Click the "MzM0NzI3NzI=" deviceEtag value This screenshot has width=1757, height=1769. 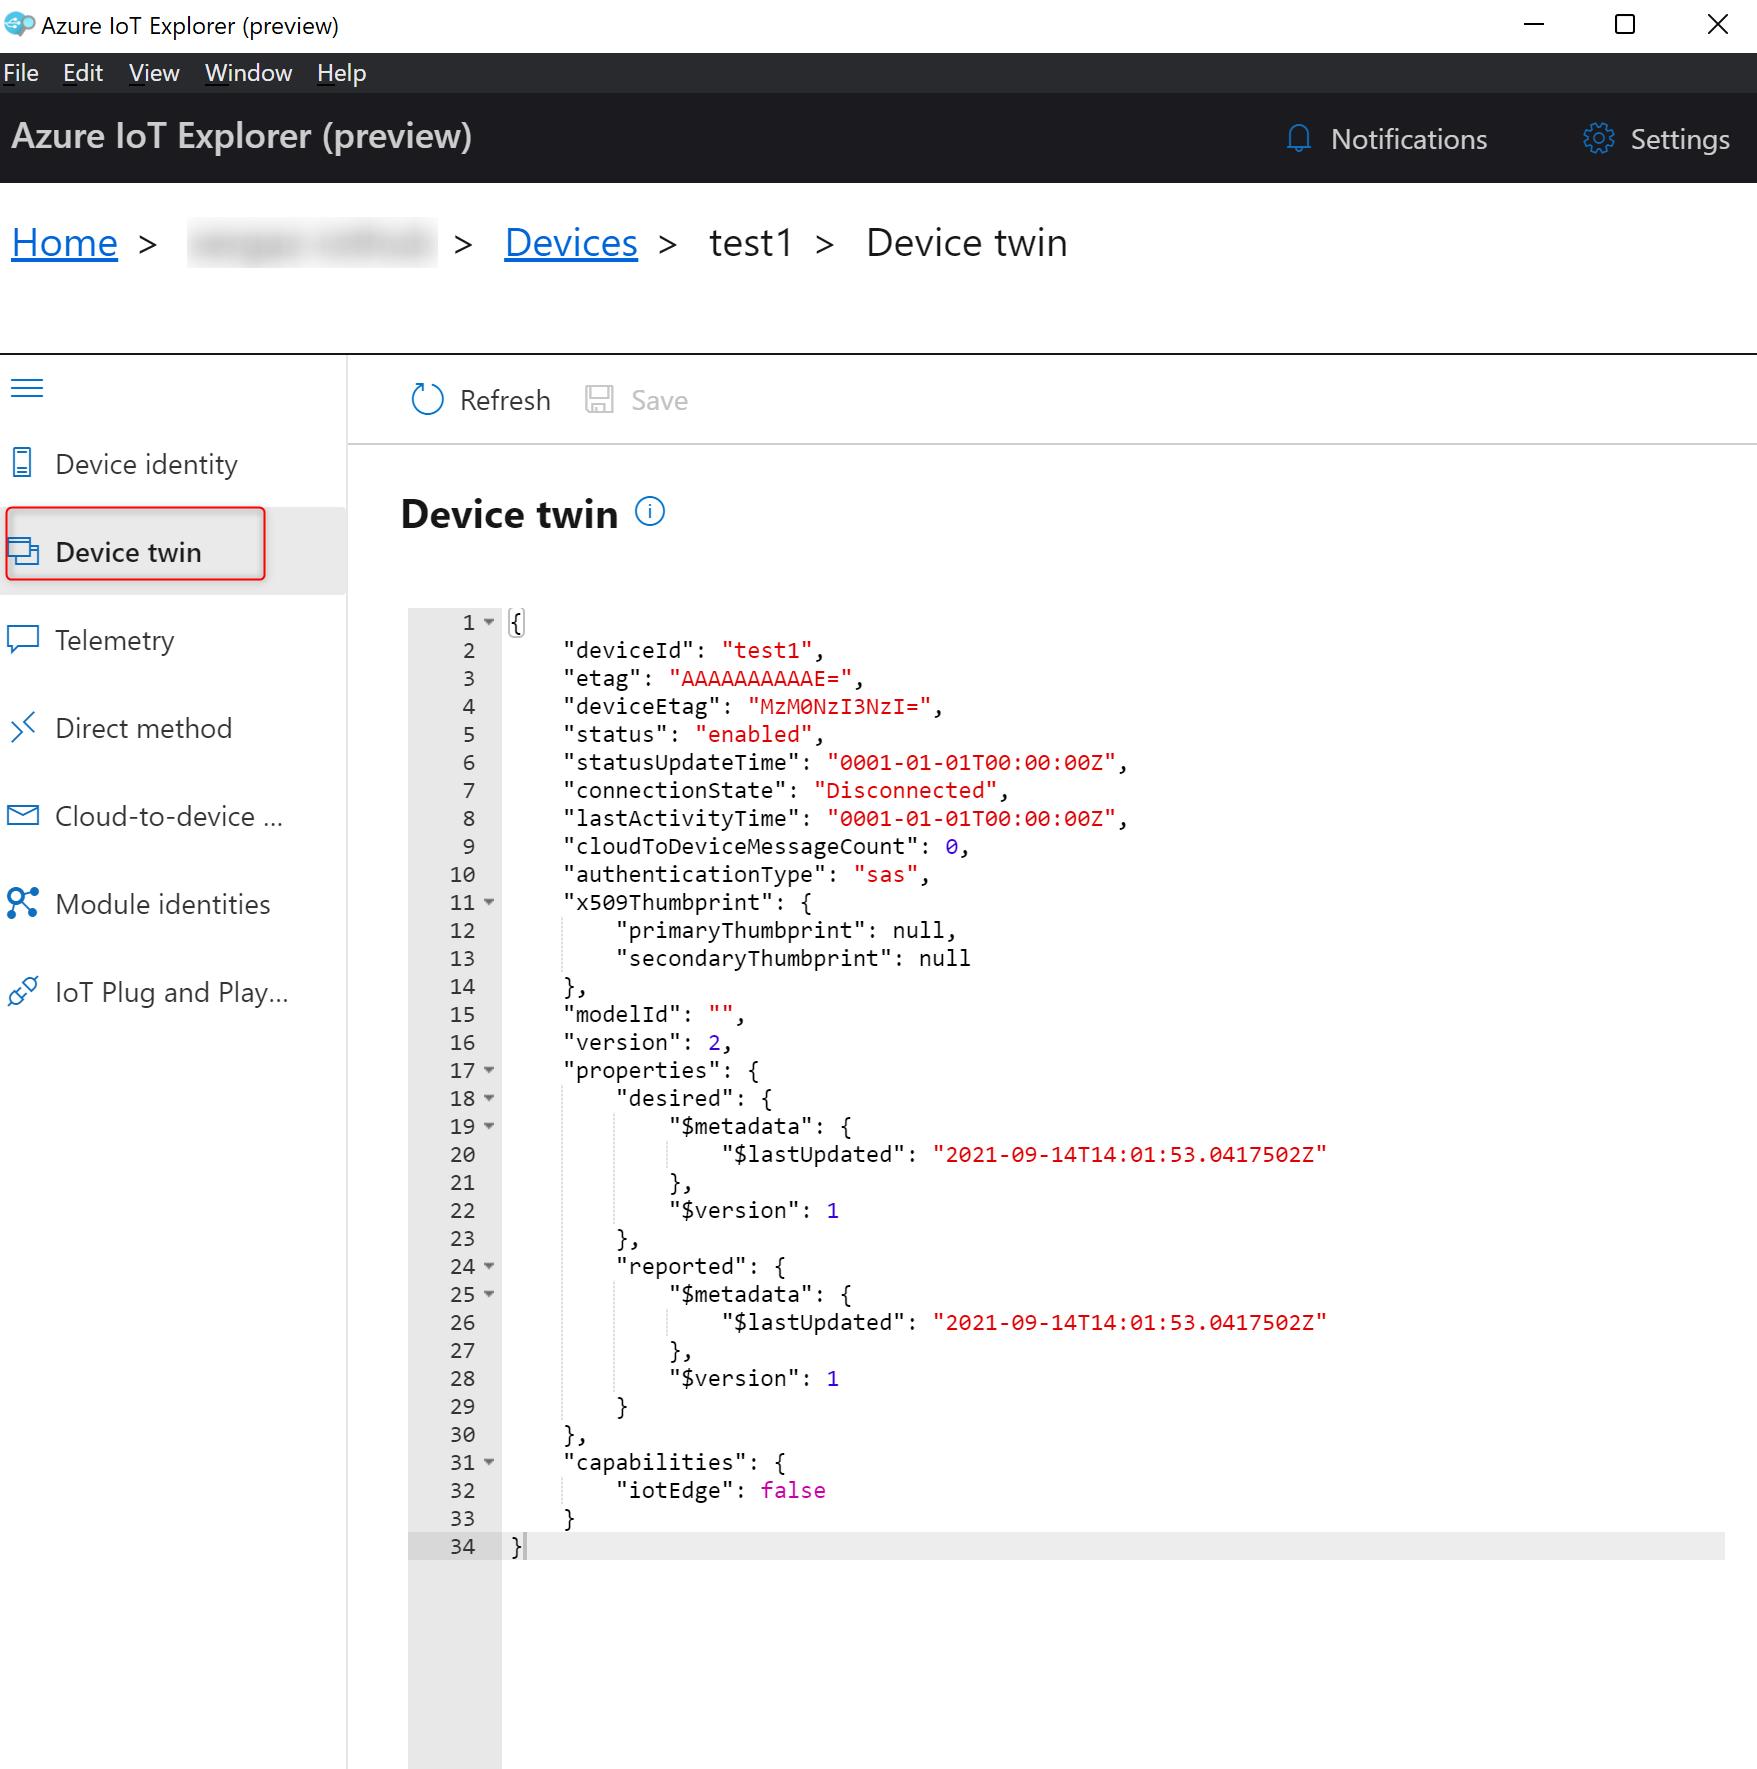(840, 706)
